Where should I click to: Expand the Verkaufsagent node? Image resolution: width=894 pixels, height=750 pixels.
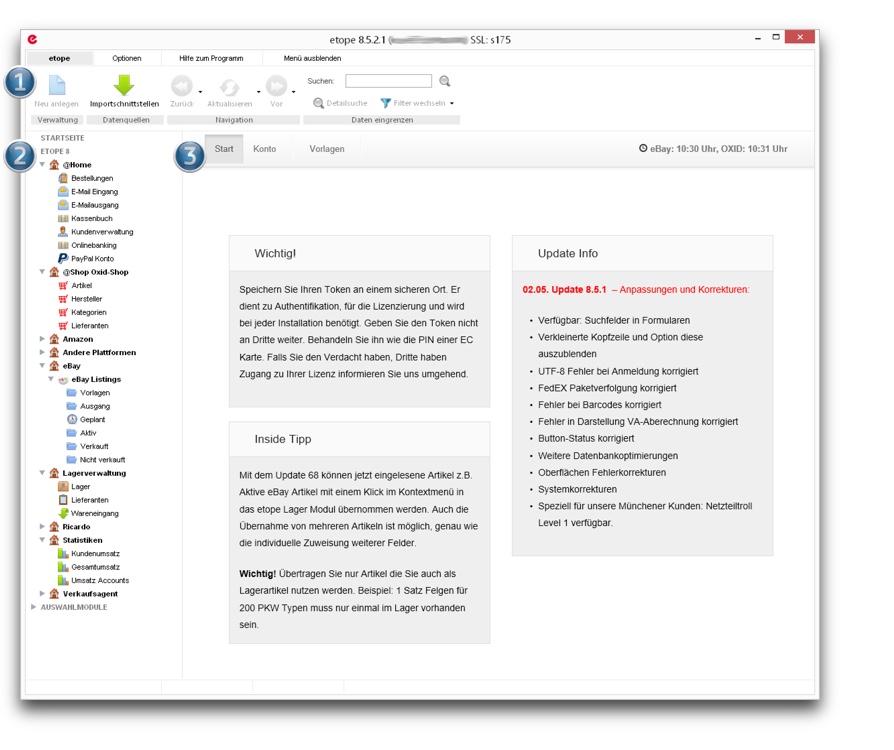[x=42, y=593]
